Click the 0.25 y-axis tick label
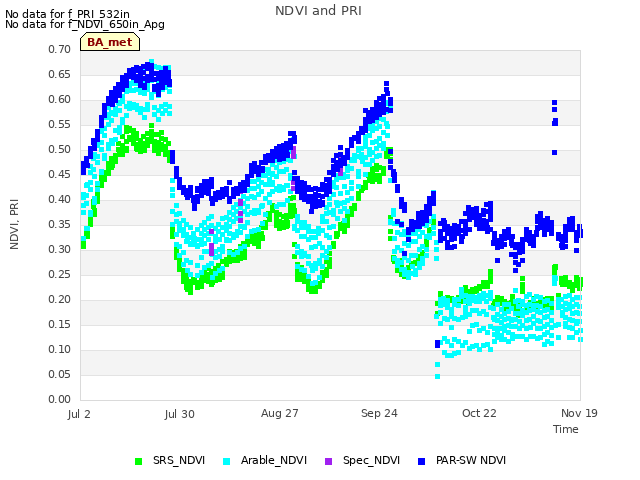640x480 pixels. click(x=60, y=274)
